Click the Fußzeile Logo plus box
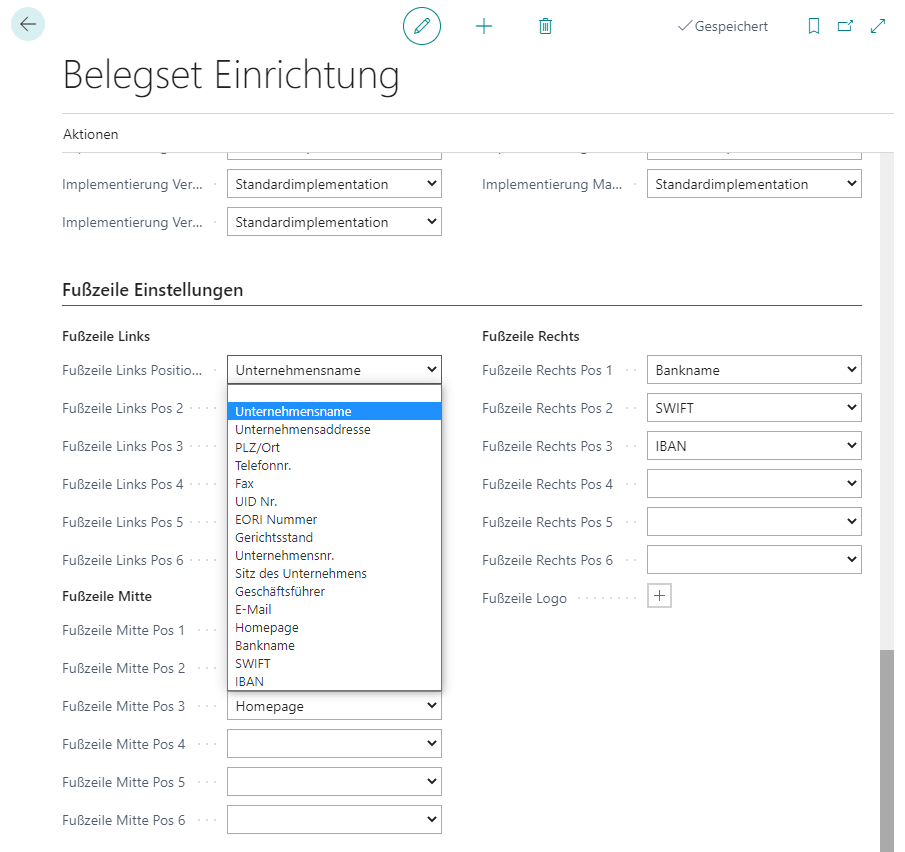The width and height of the screenshot is (905, 852). [660, 596]
